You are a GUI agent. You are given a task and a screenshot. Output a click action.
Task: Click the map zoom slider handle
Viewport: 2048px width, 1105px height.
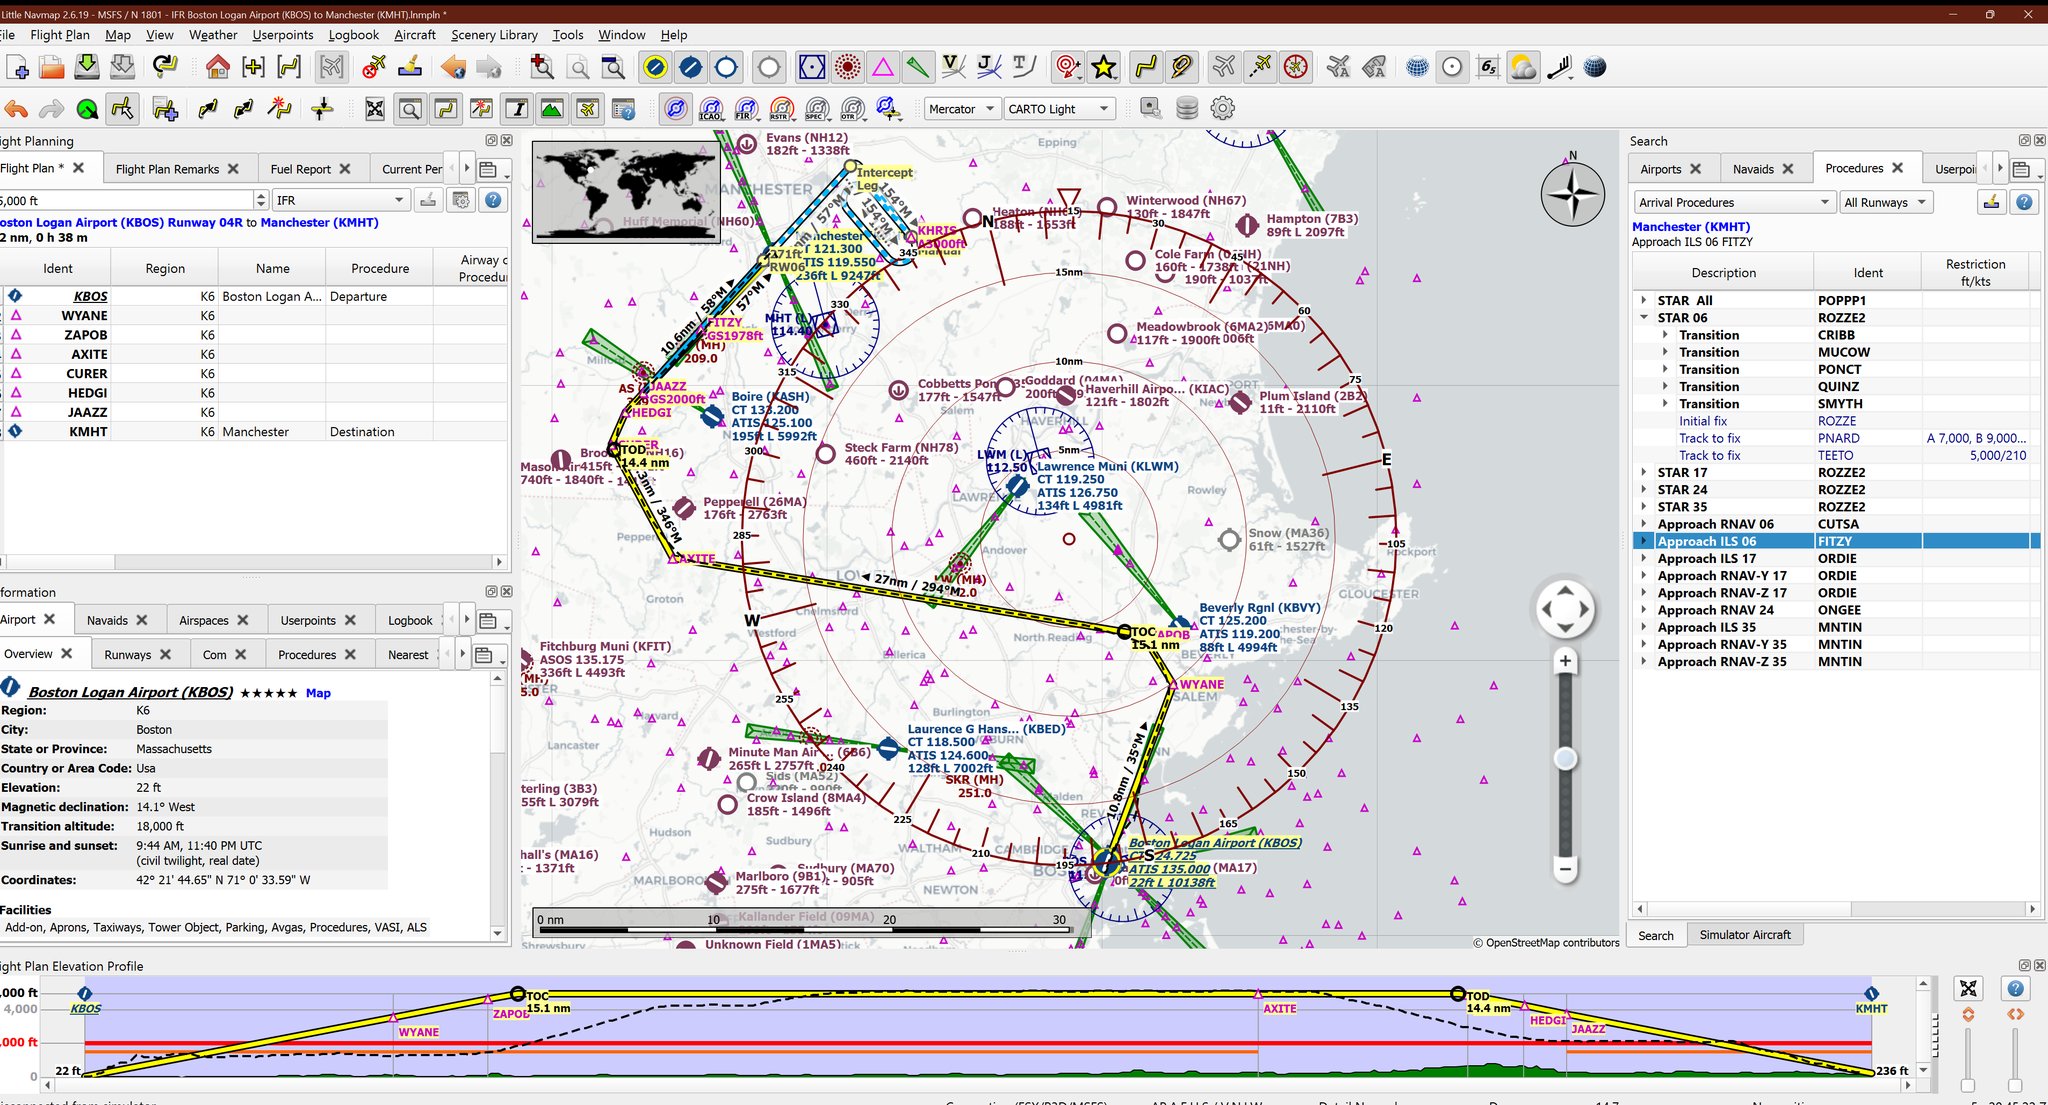pyautogui.click(x=1565, y=759)
